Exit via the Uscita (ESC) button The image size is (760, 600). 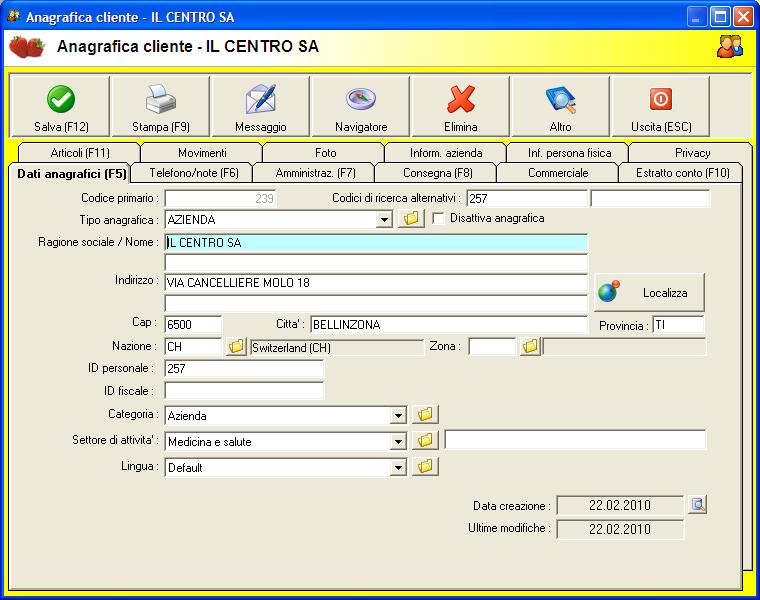(x=660, y=107)
